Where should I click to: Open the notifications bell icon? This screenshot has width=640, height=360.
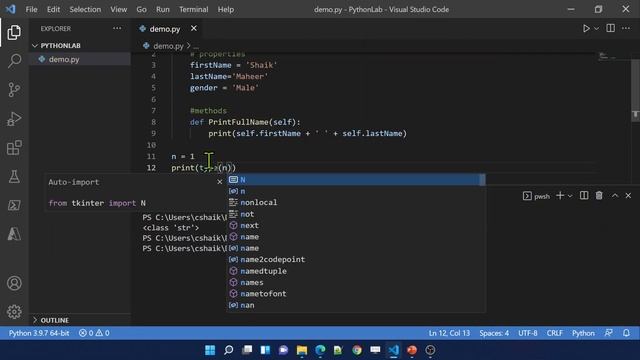pos(627,333)
